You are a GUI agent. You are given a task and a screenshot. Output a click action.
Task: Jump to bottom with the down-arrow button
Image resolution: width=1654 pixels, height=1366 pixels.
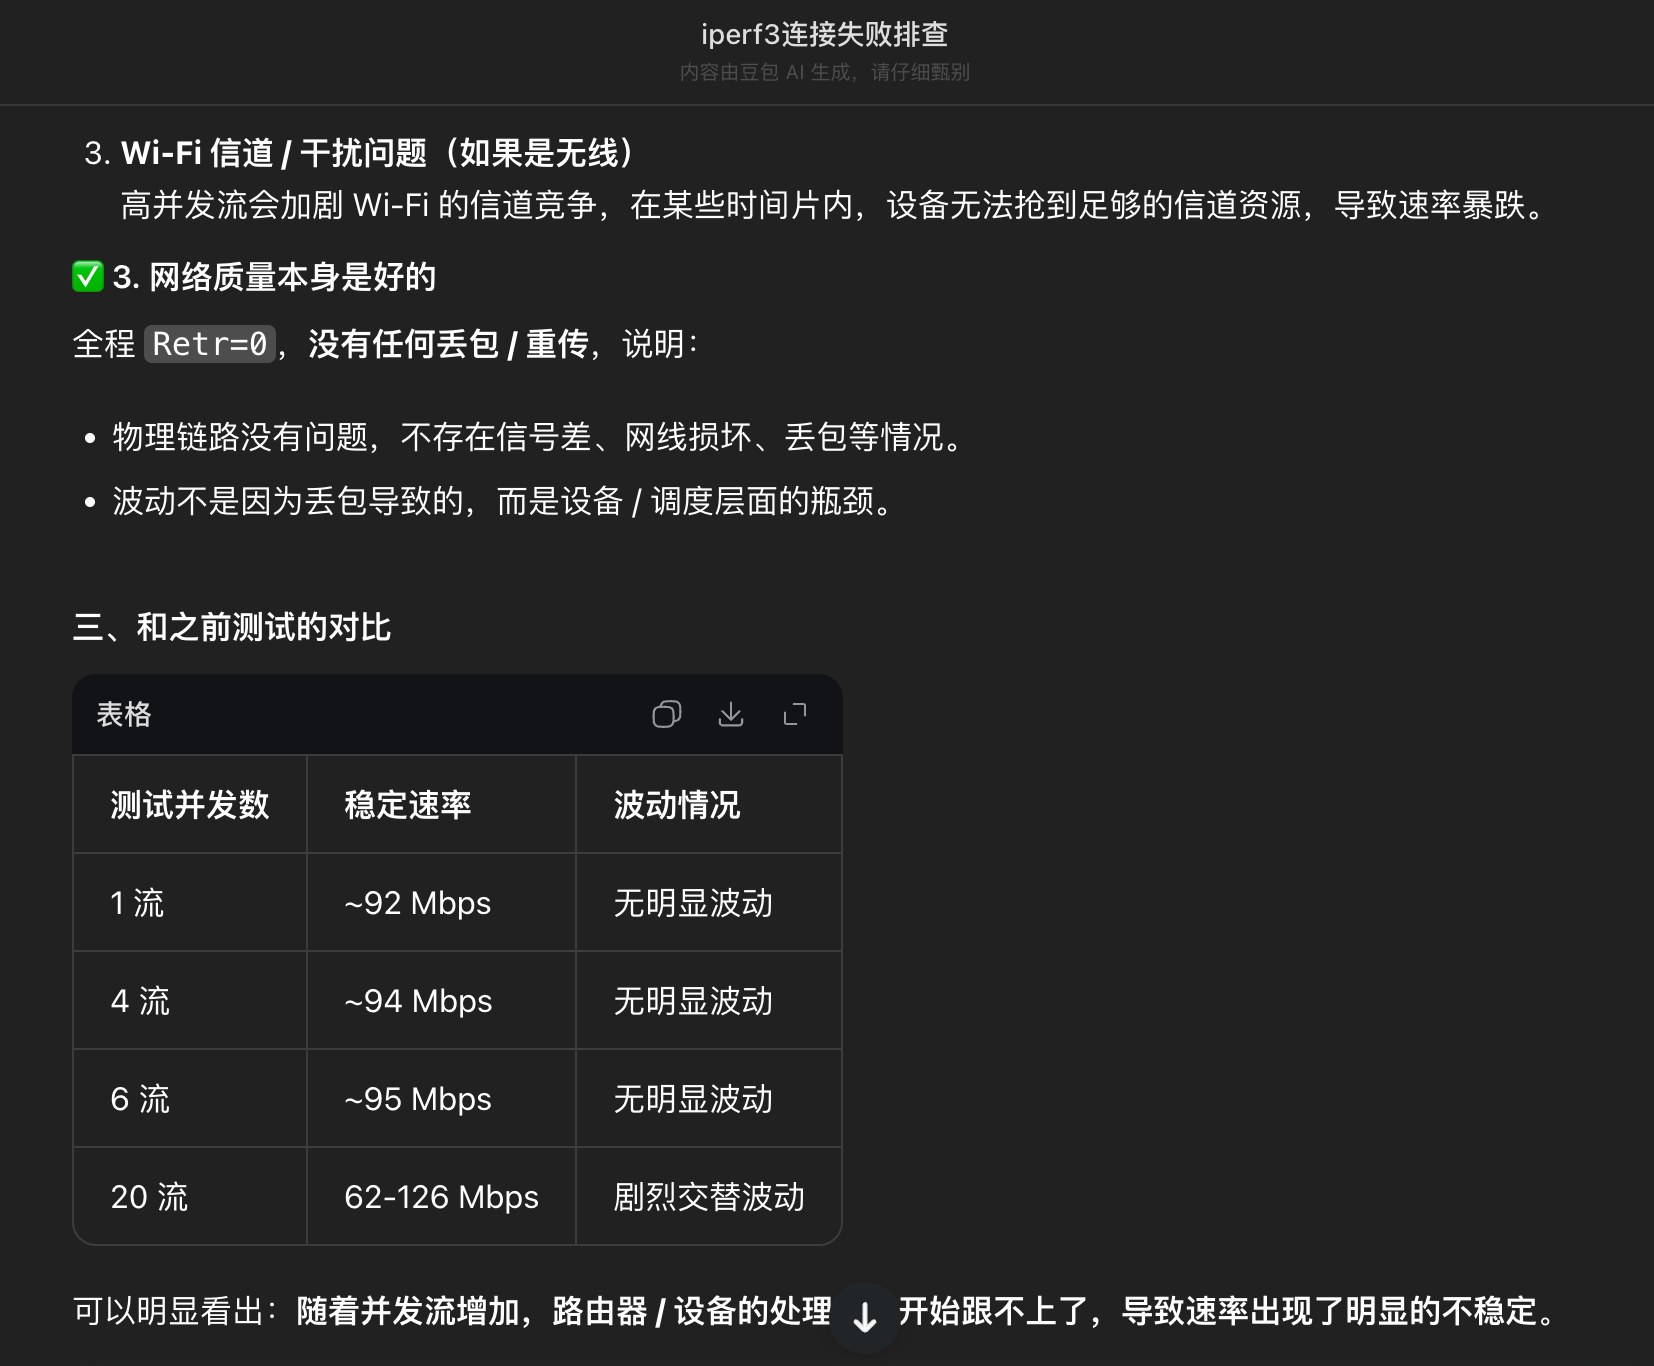click(x=865, y=1317)
